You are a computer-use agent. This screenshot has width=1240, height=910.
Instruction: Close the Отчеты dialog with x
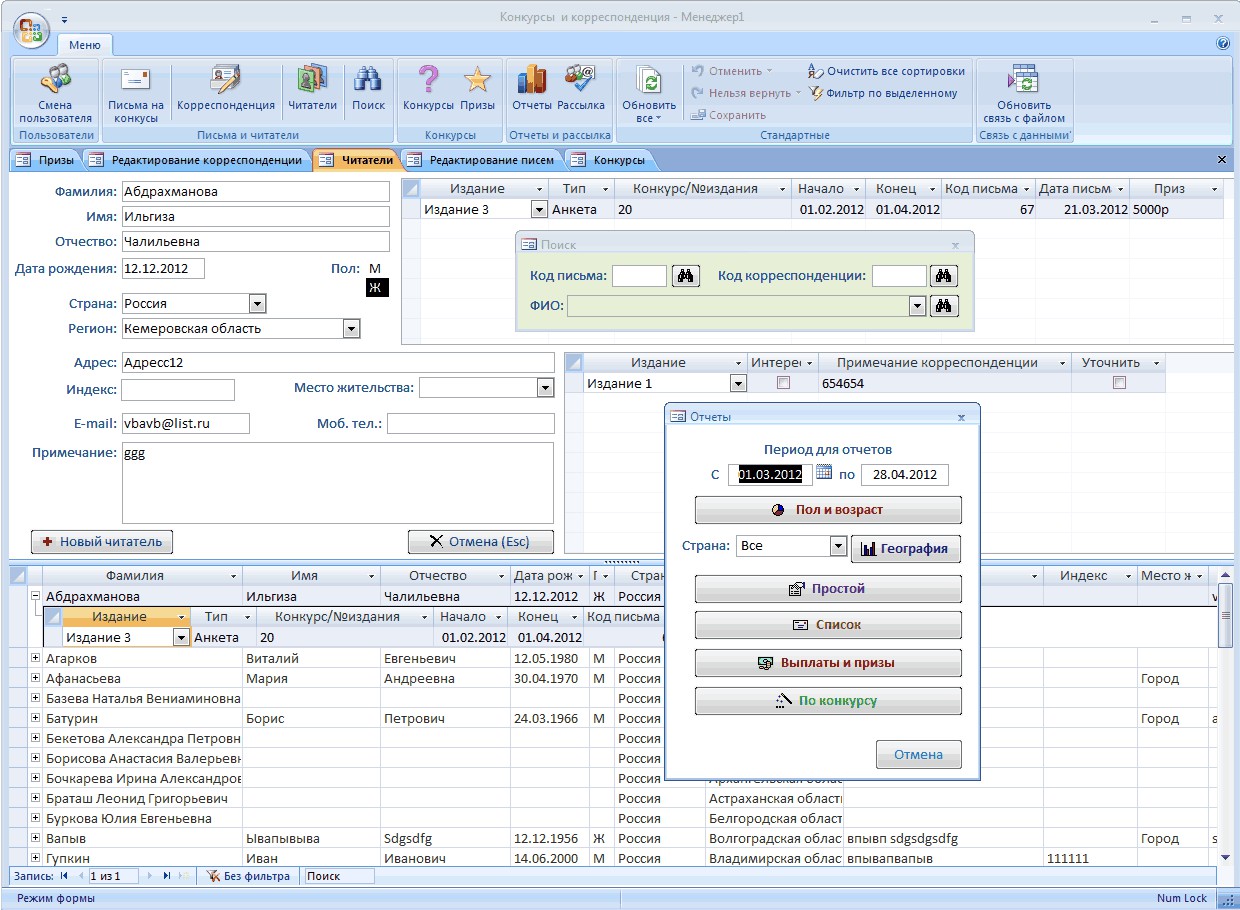(961, 417)
